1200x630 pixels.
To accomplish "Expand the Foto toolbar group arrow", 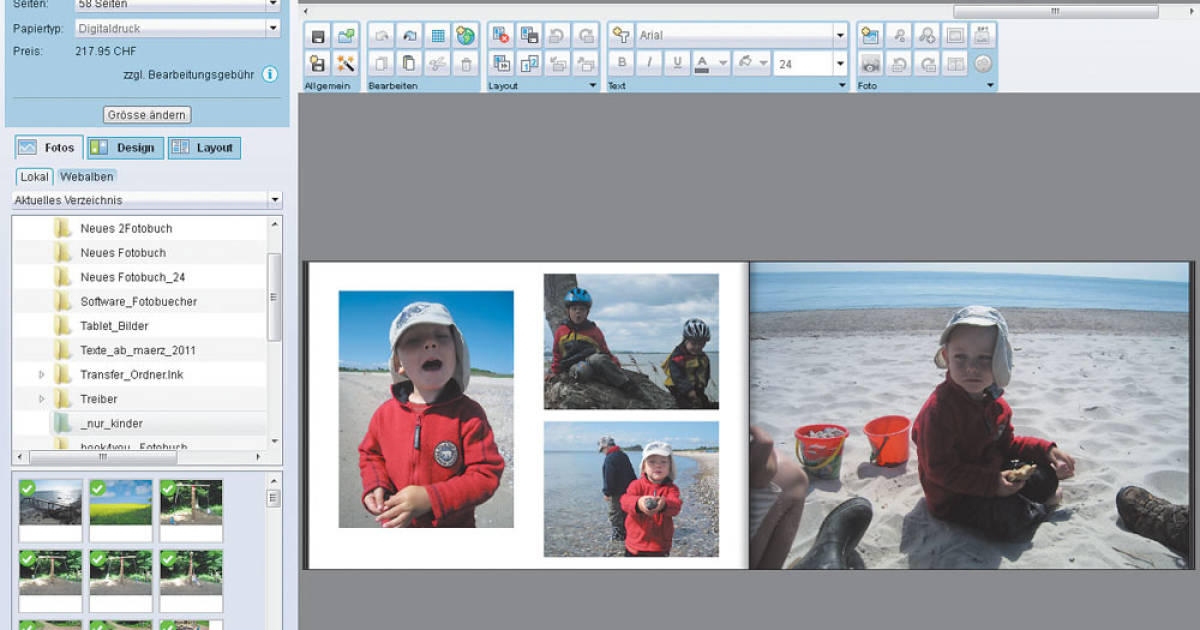I will [x=991, y=86].
